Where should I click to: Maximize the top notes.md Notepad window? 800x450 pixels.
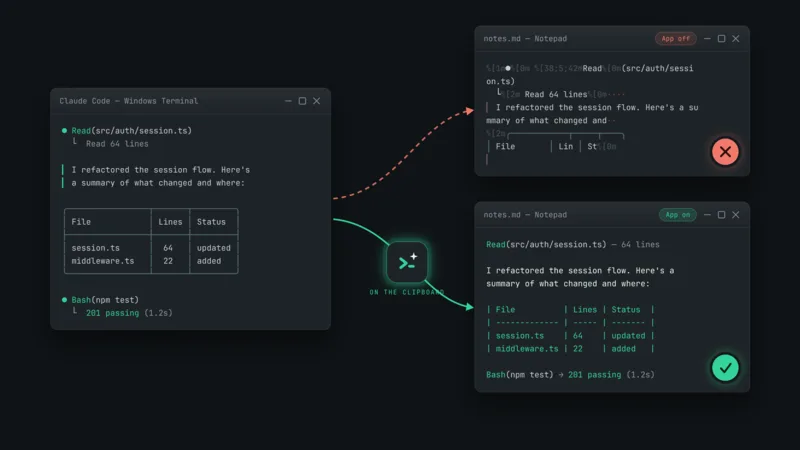pyautogui.click(x=721, y=39)
